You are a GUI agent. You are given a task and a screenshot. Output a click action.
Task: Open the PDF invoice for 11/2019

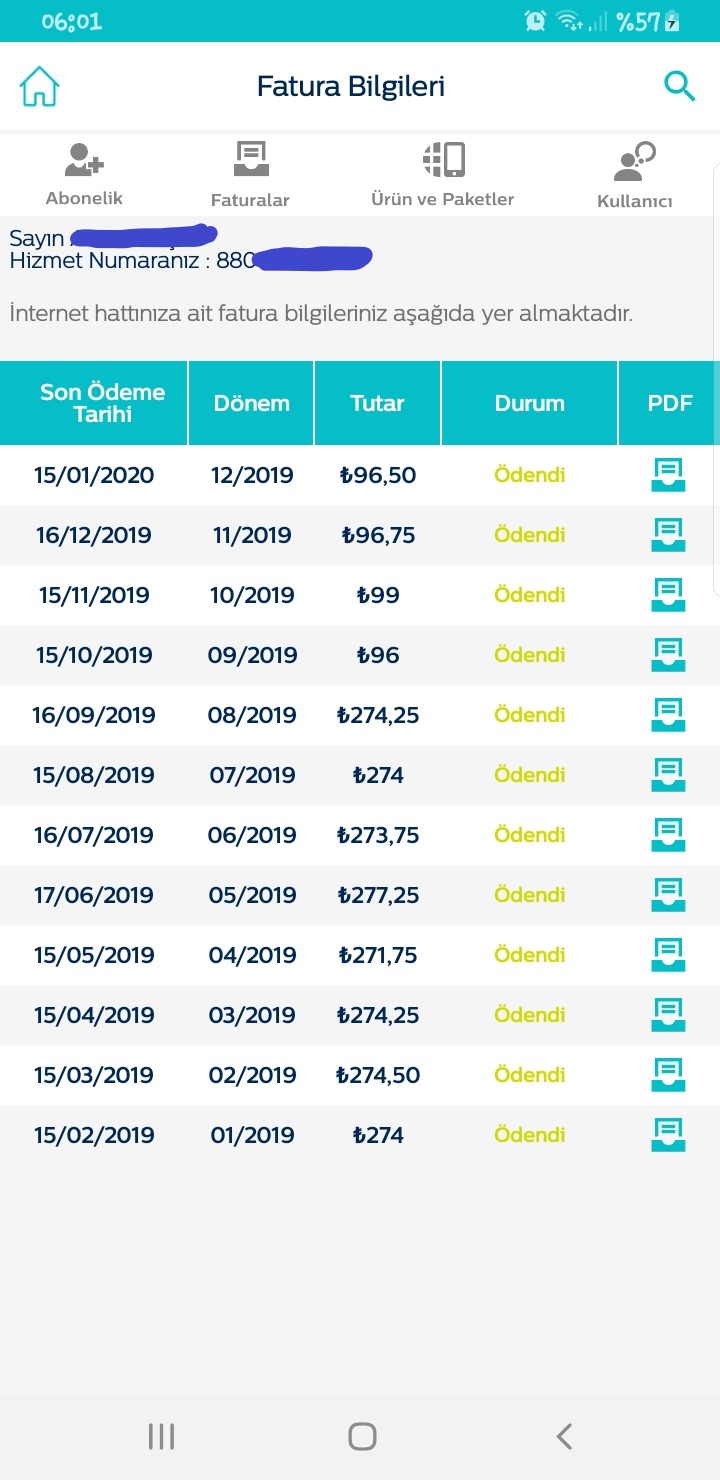point(668,535)
